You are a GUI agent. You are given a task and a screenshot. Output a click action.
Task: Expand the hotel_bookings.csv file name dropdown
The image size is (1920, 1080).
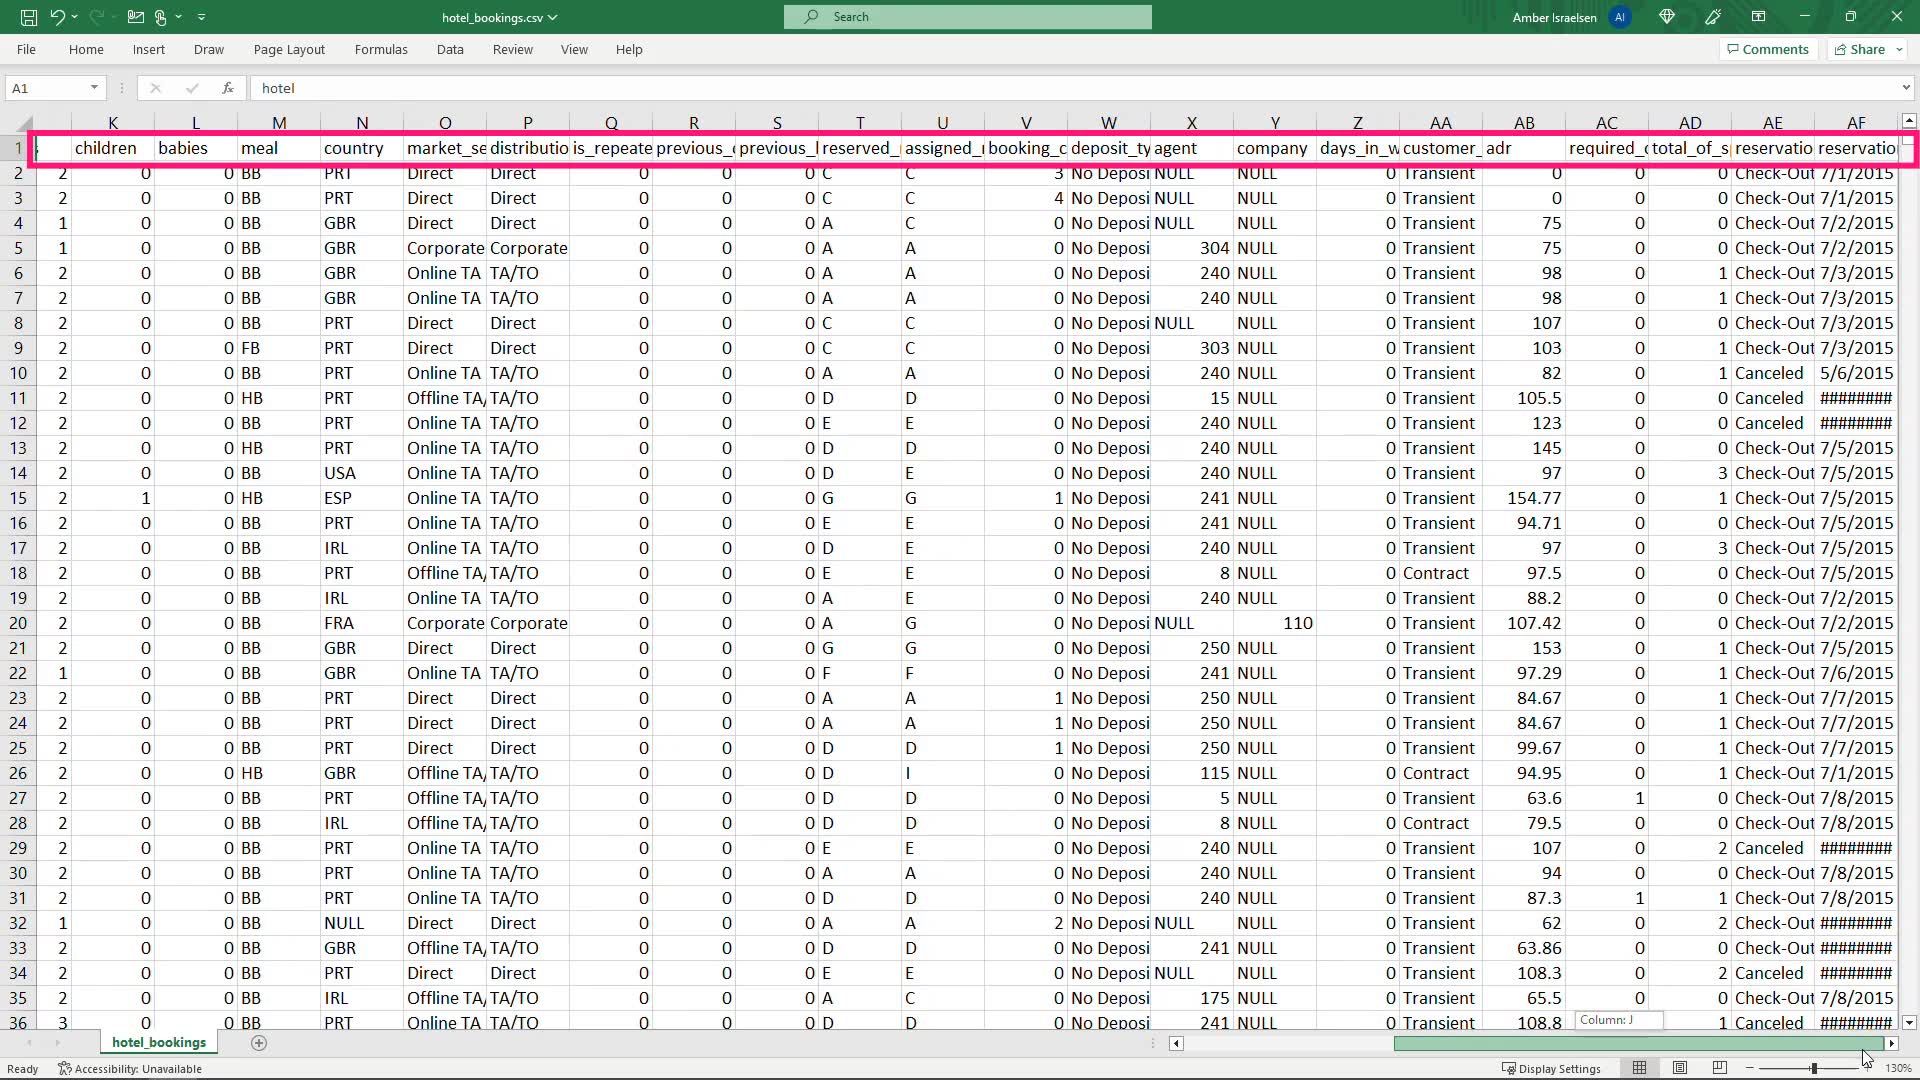pos(553,17)
